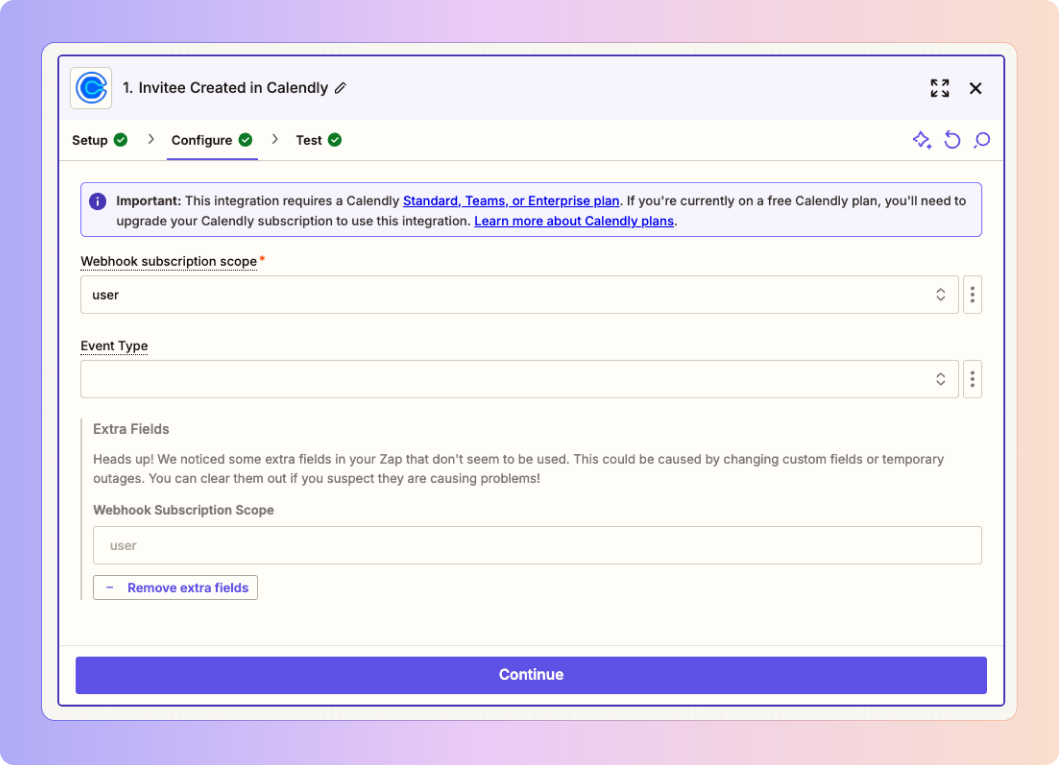Click Remove extra fields button
Image resolution: width=1059 pixels, height=765 pixels.
176,587
